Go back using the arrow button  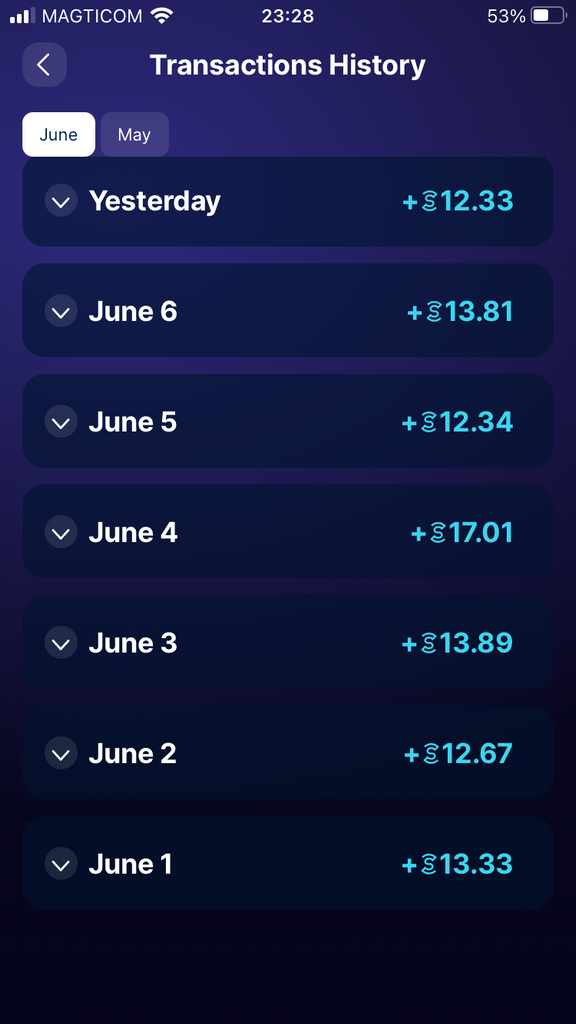tap(44, 65)
